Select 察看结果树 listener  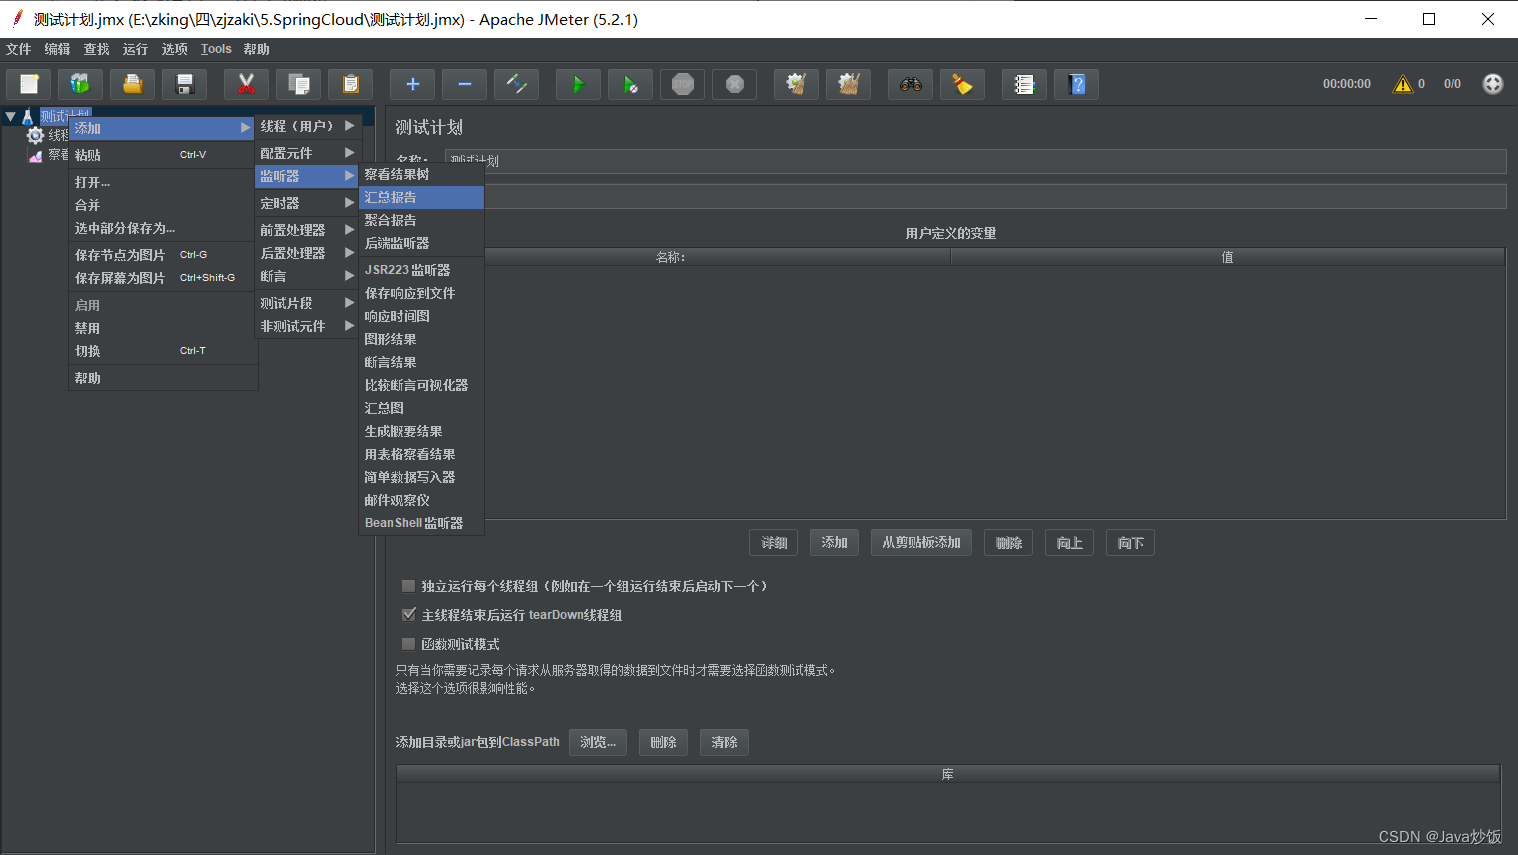(x=421, y=174)
